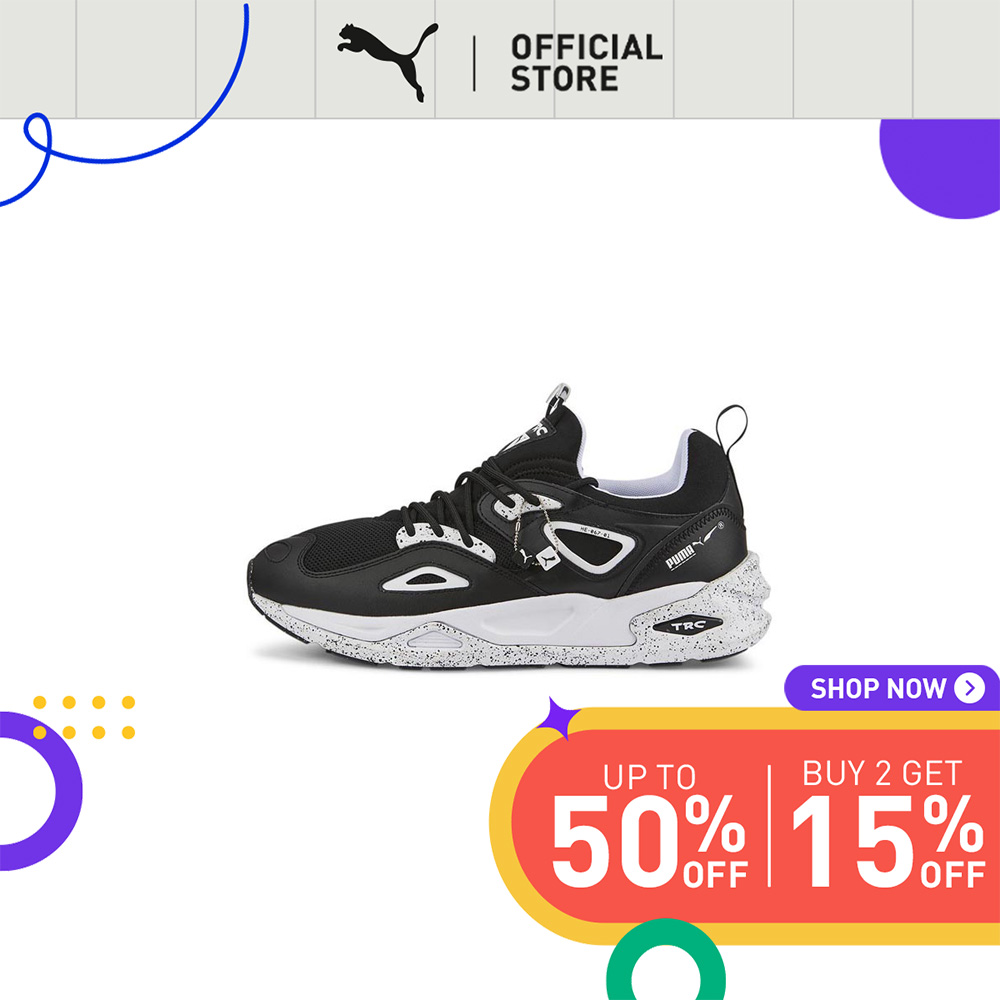Click the OFFICIAL STORE header text
This screenshot has height=1000, width=1000.
click(586, 63)
